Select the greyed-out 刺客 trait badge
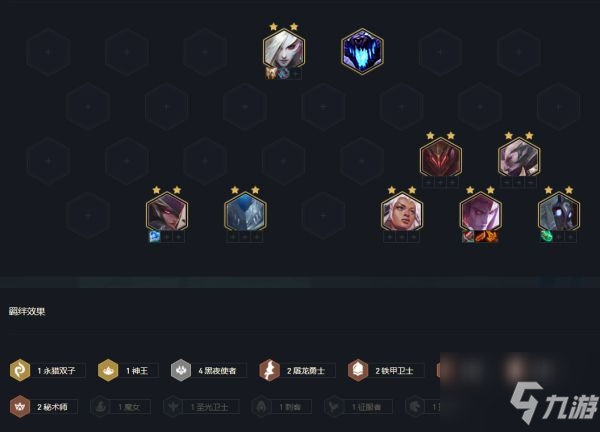Image resolution: width=600 pixels, height=432 pixels. coord(281,407)
